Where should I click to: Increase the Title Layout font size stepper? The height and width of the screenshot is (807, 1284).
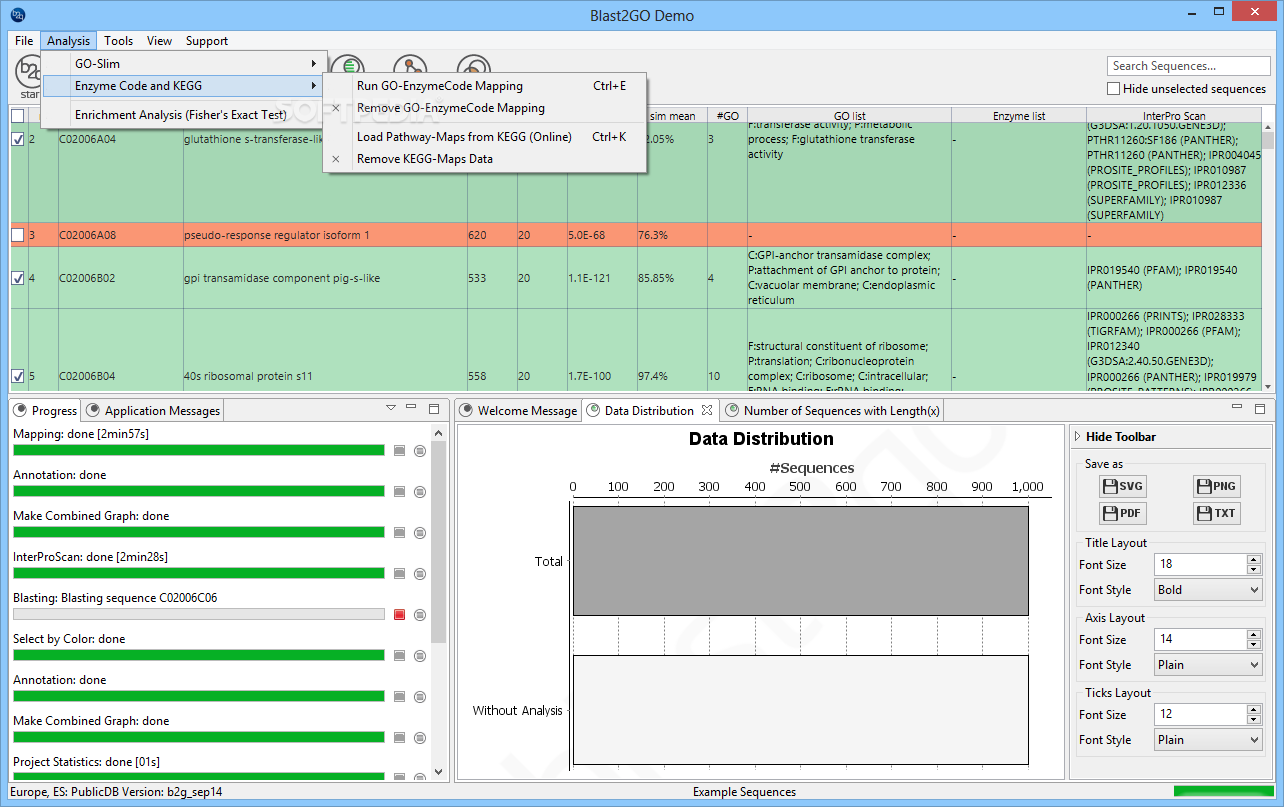[1254, 560]
